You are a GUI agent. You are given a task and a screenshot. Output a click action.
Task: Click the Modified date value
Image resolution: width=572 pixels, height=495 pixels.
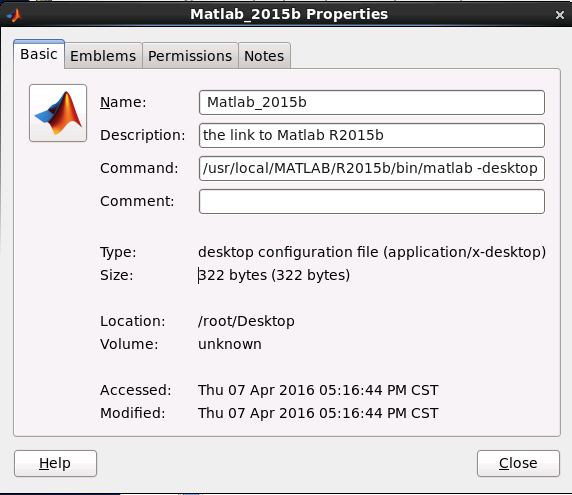point(318,413)
